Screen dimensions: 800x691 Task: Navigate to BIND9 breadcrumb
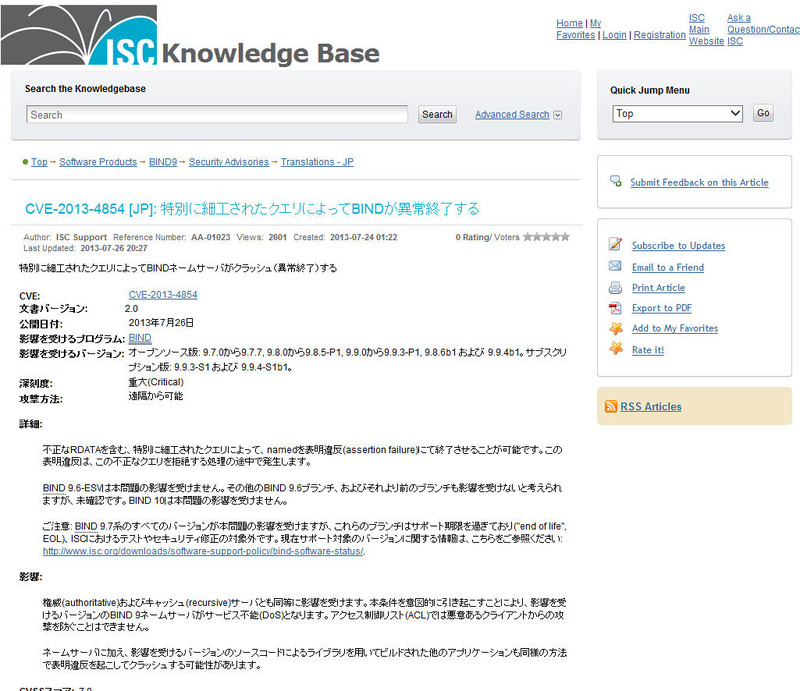click(163, 162)
